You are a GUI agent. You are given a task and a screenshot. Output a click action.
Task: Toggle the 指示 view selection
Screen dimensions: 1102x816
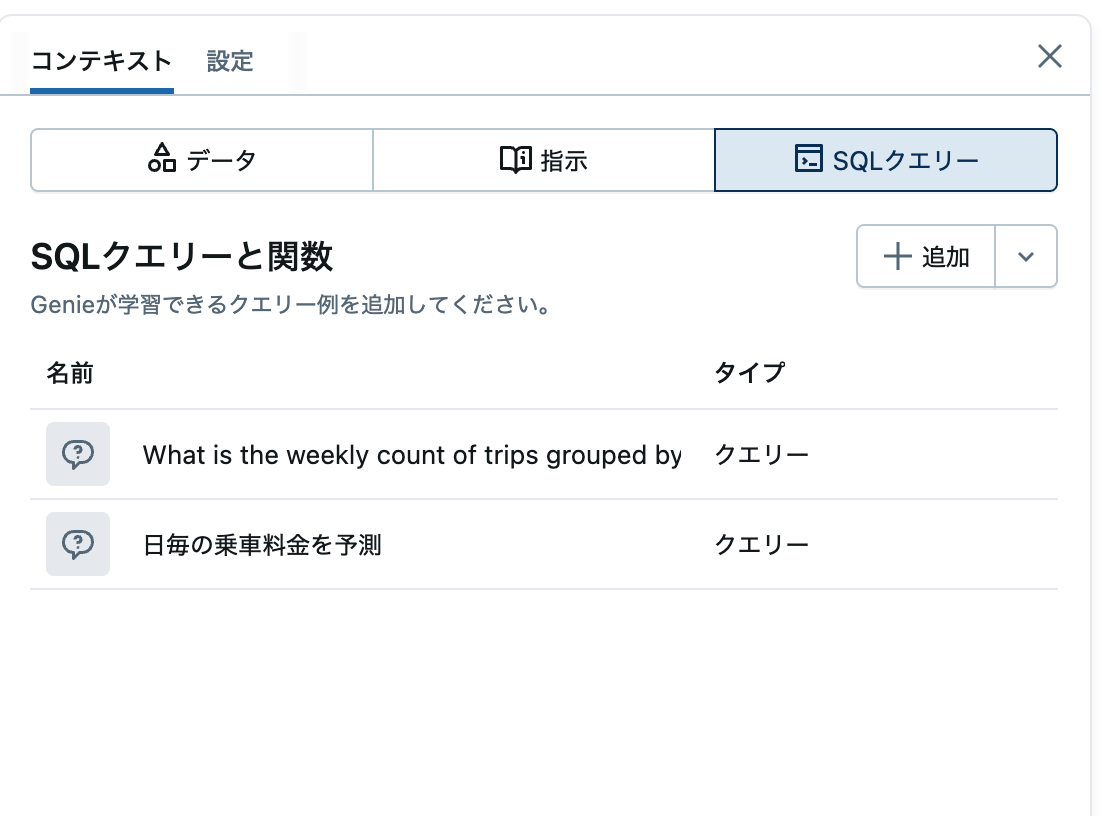(543, 159)
